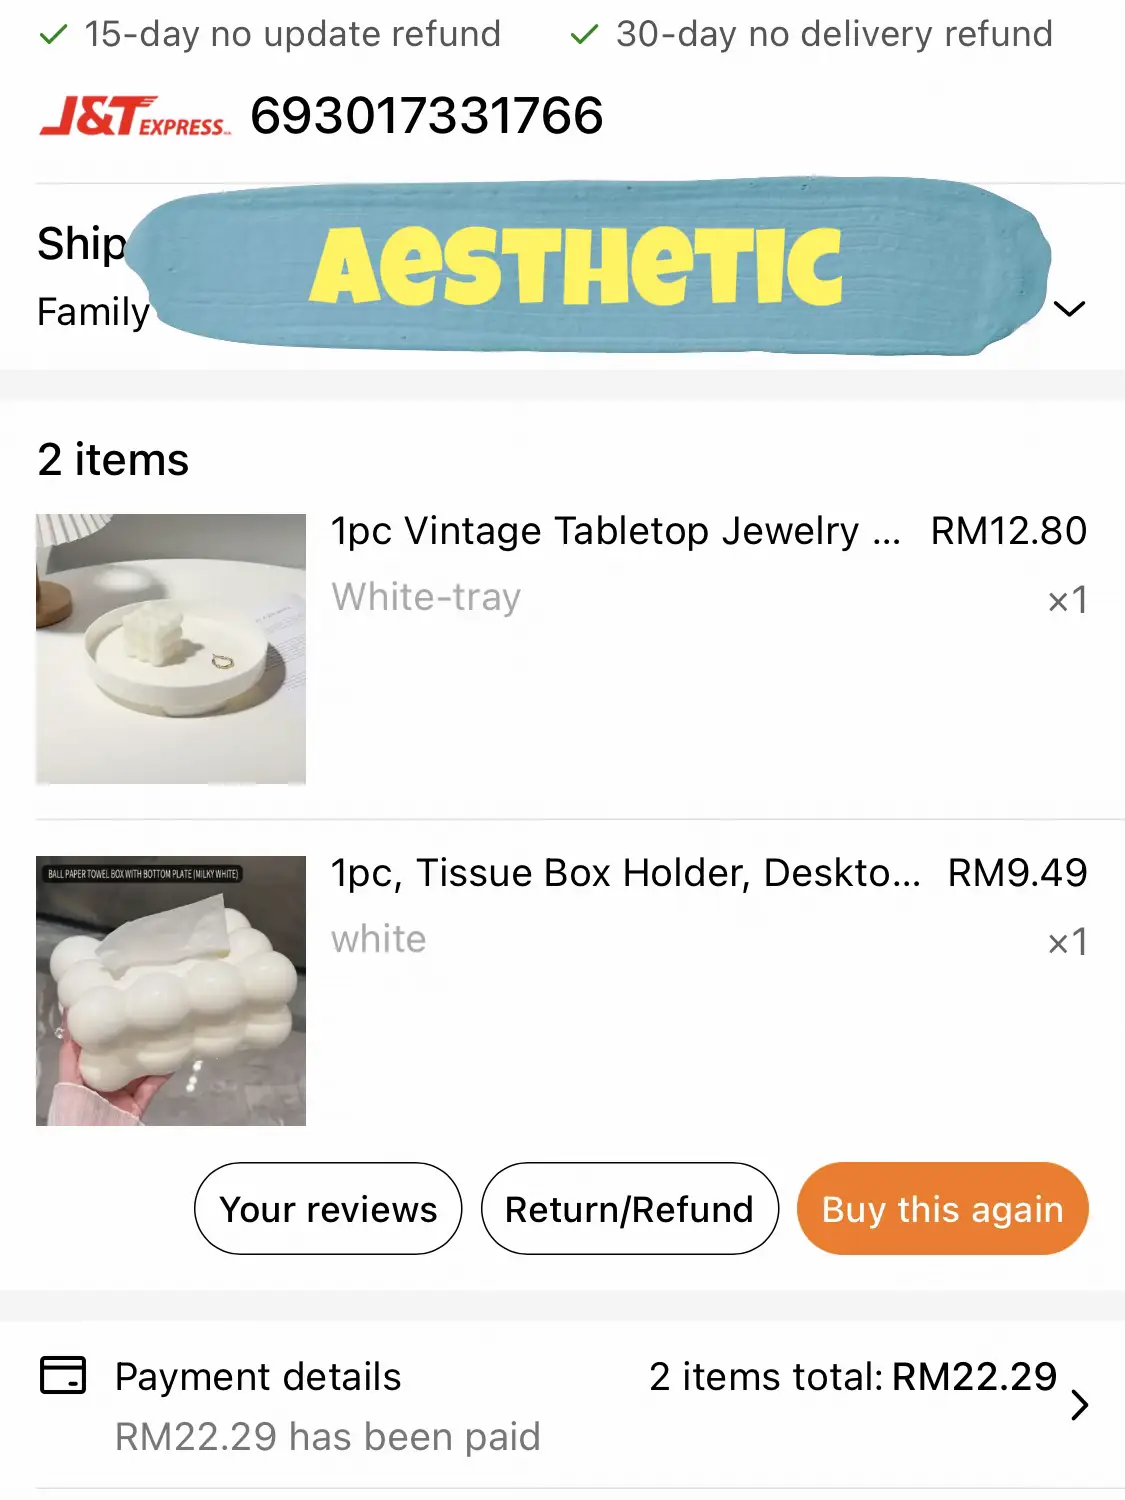
Task: Open the Vintage Tabletop Jewelry item title
Action: (615, 531)
